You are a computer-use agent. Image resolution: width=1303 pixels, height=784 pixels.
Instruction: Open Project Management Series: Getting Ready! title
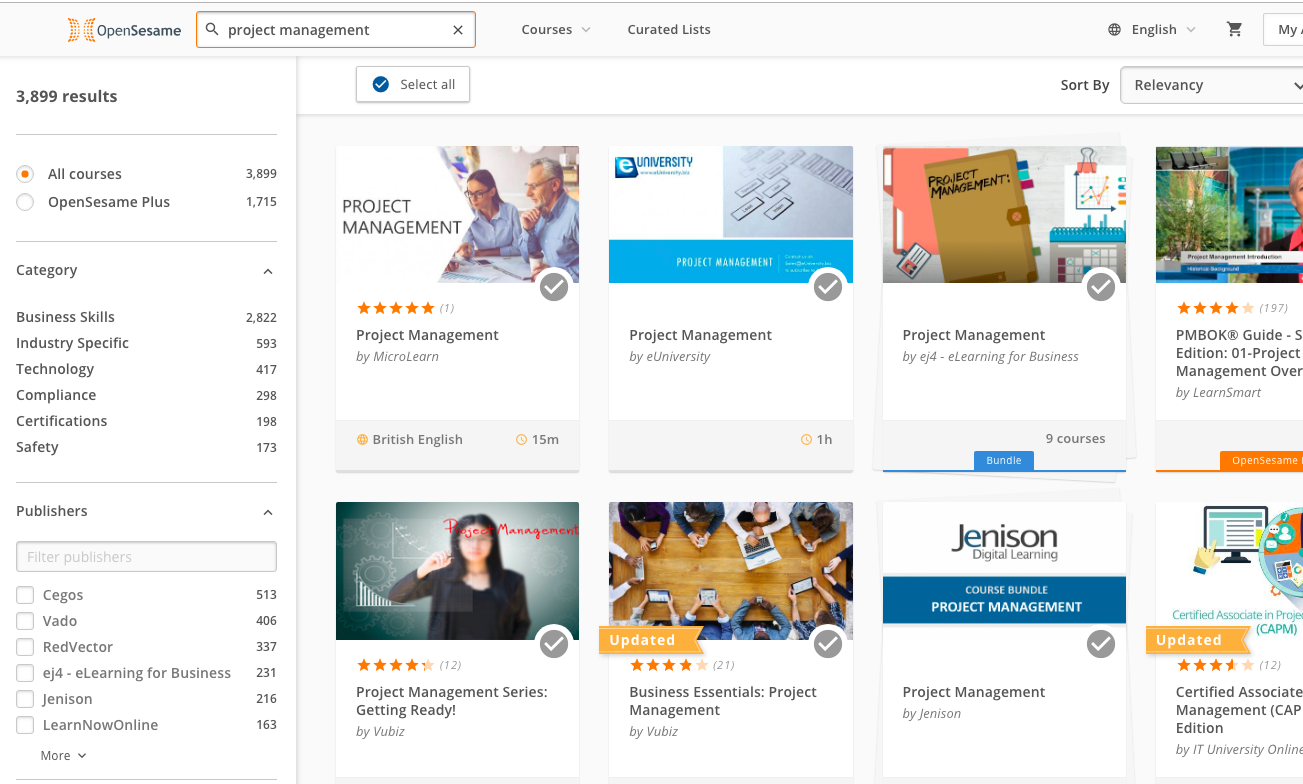click(x=452, y=701)
